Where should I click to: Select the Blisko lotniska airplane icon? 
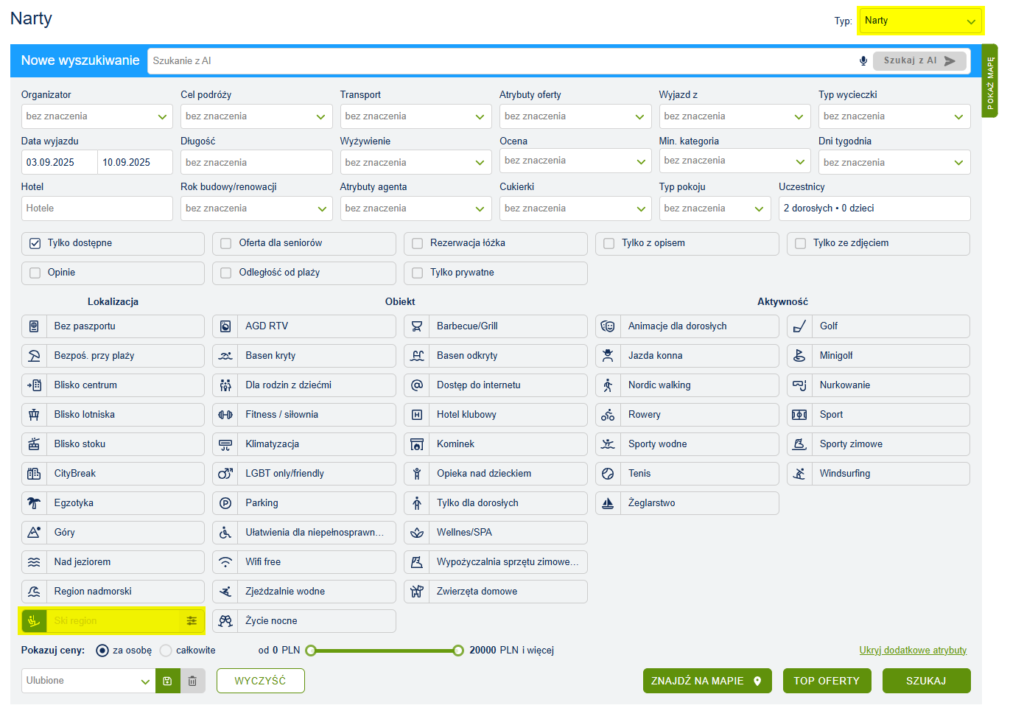click(34, 414)
